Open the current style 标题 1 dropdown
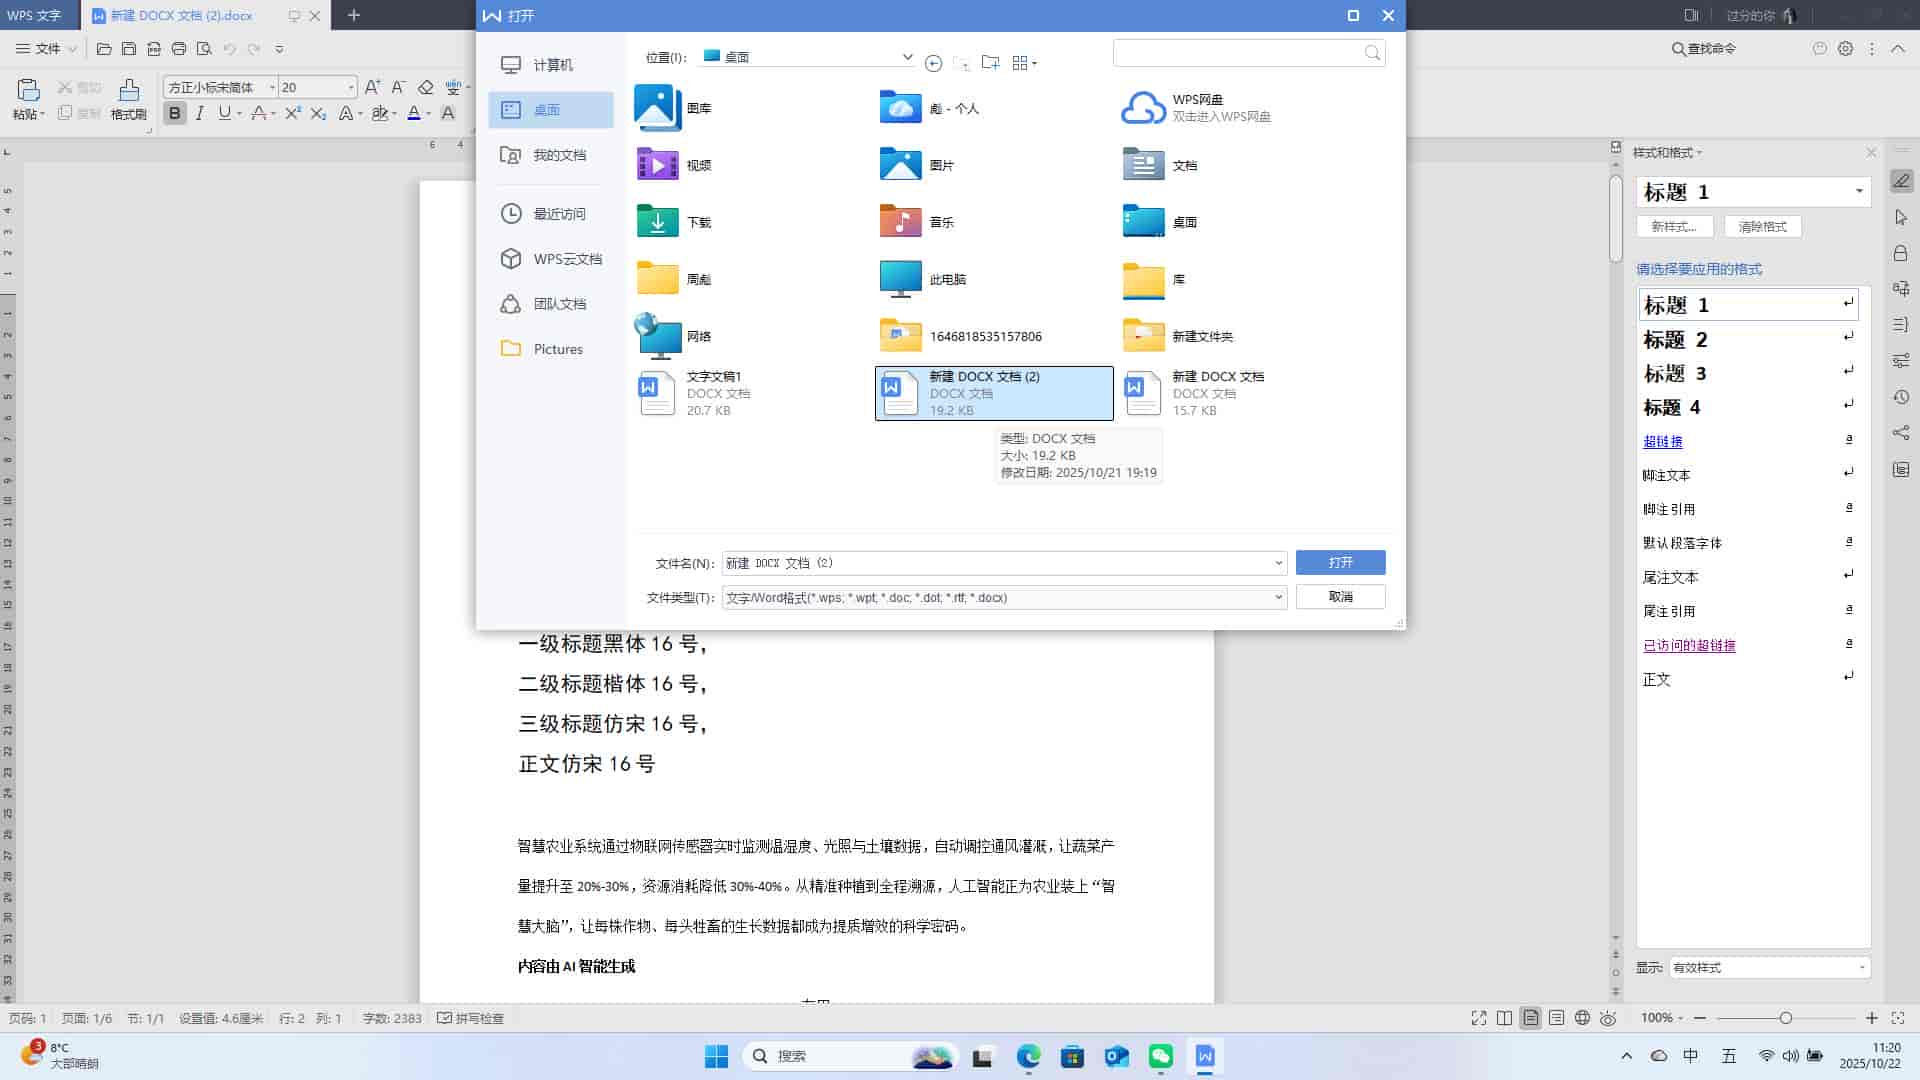Image resolution: width=1920 pixels, height=1080 pixels. pyautogui.click(x=1859, y=192)
